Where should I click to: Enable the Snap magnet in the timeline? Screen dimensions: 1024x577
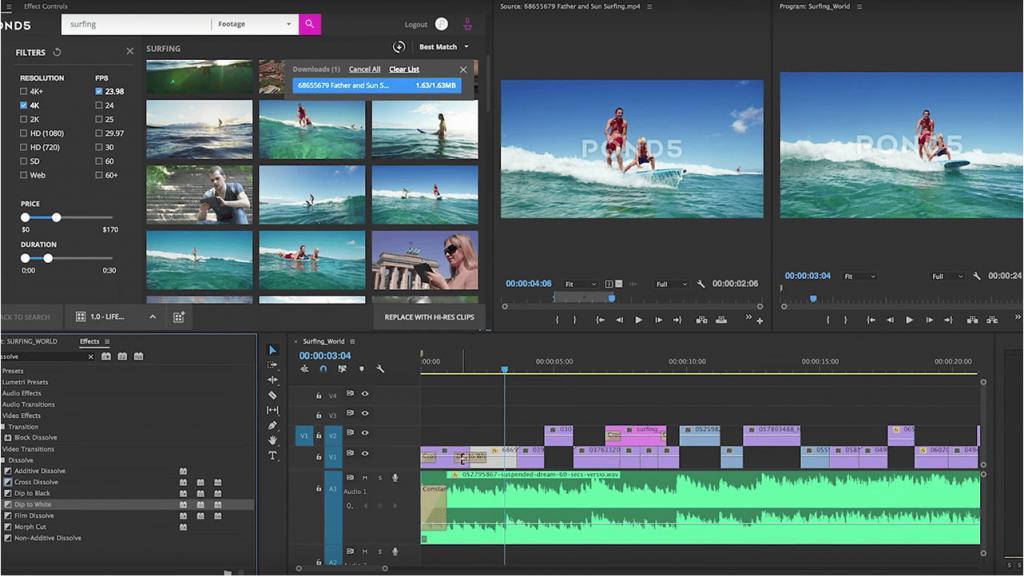coord(324,368)
